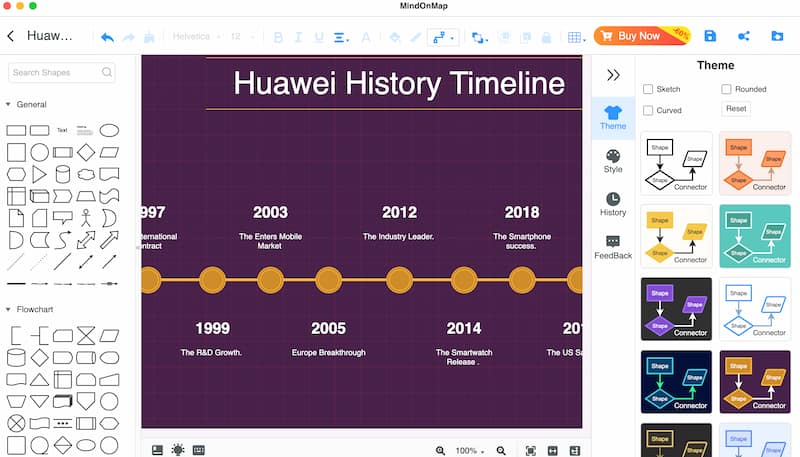Screen dimensions: 800x457
Task: Select the format painter icon
Action: coord(149,37)
